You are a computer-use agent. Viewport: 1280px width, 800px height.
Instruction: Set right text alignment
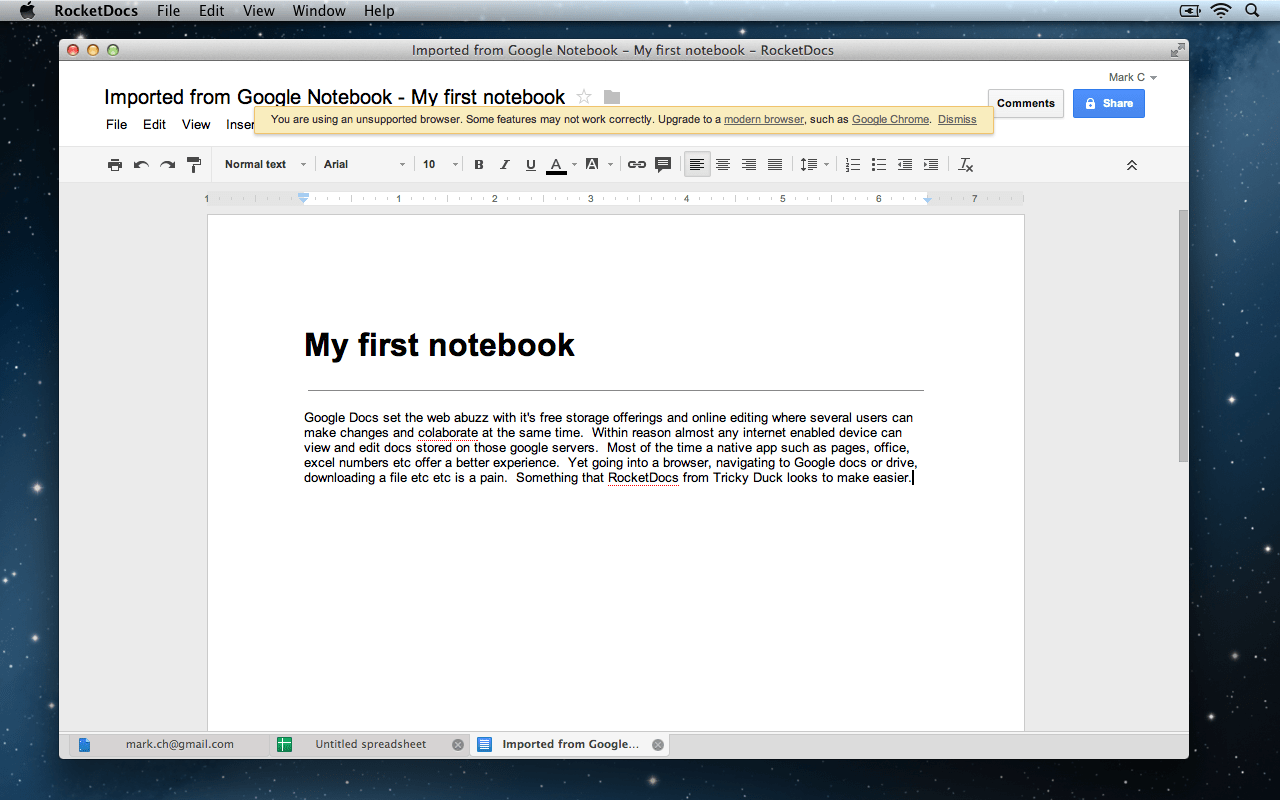coord(749,165)
